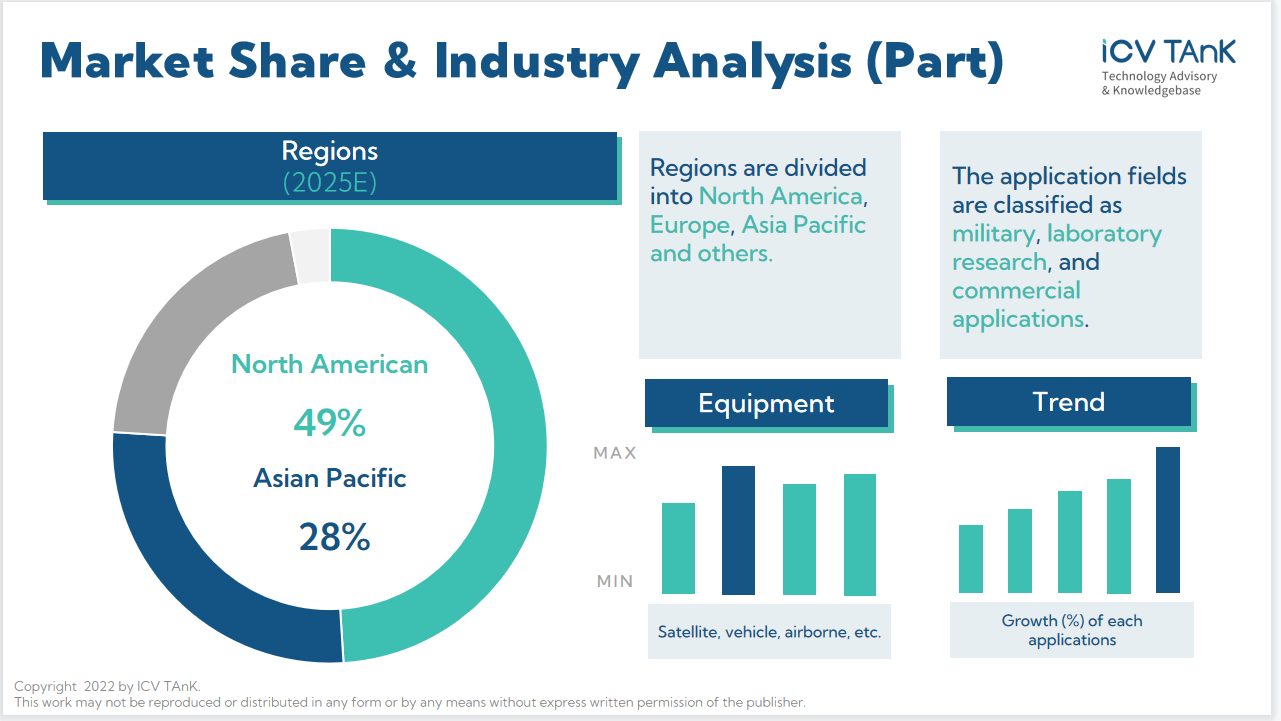Select the dark blue bar in Equipment chart
This screenshot has height=721, width=1281.
[x=739, y=530]
